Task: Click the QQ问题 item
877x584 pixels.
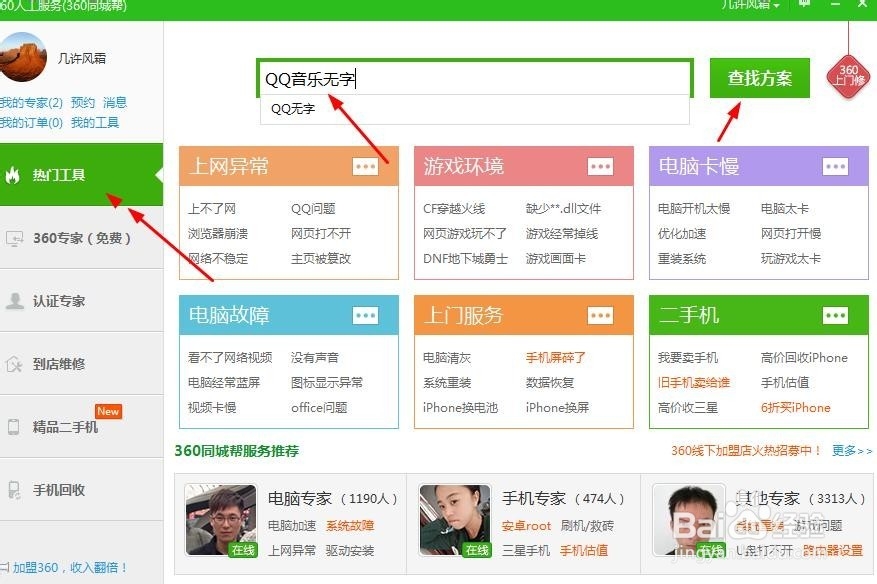Action: (x=313, y=209)
